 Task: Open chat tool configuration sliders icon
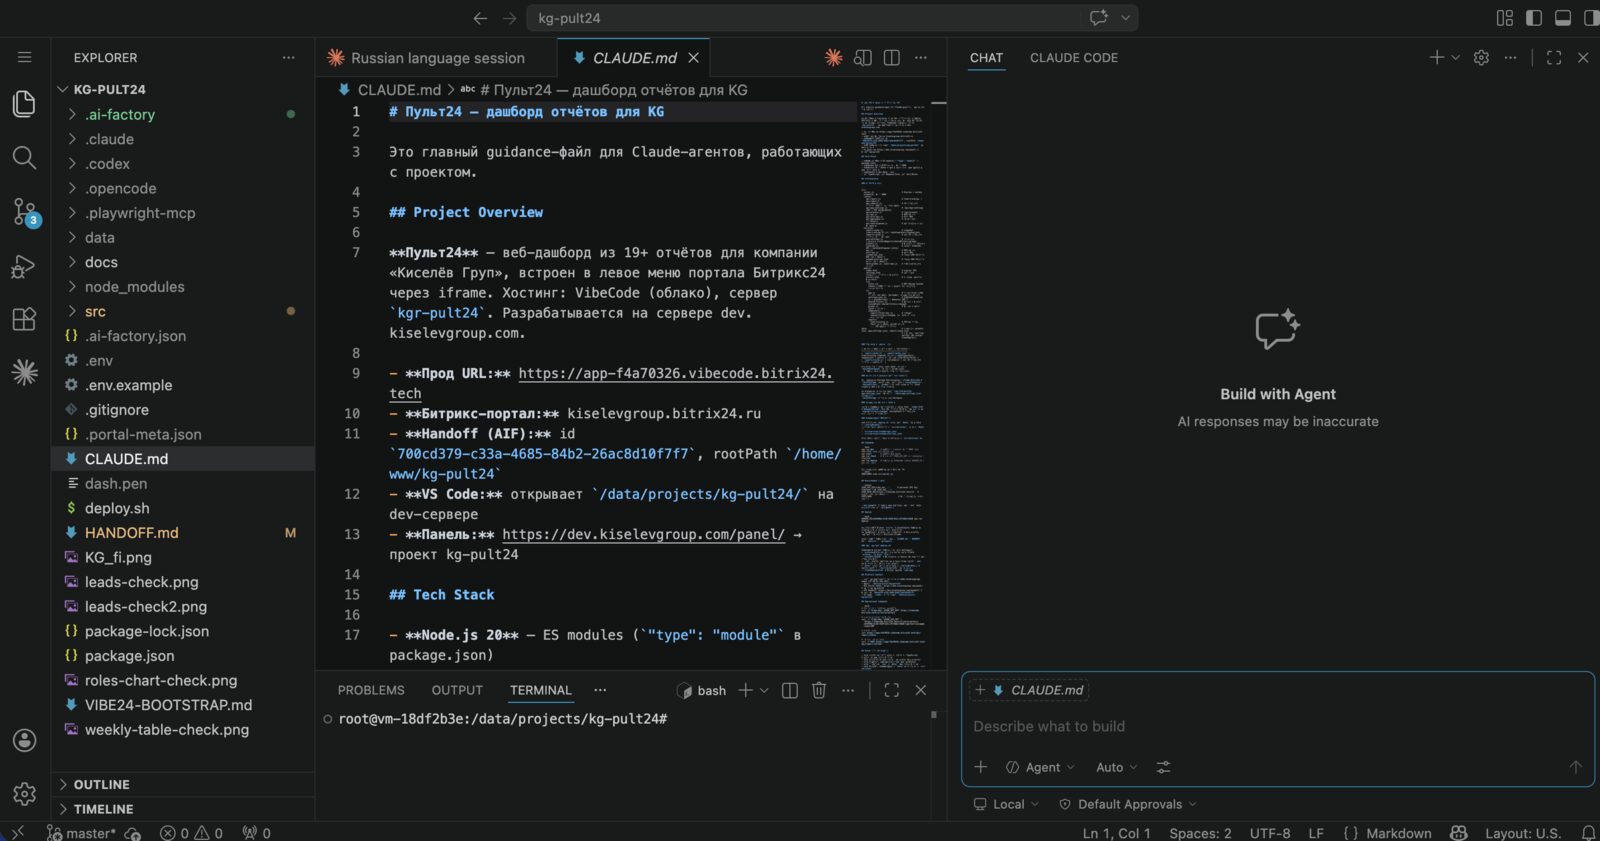pyautogui.click(x=1164, y=767)
